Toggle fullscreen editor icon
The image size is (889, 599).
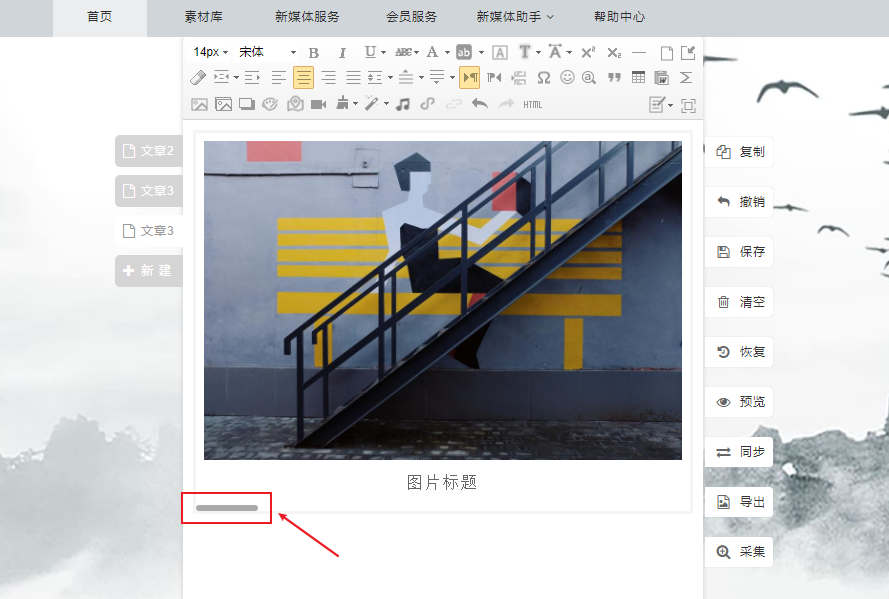tap(688, 105)
